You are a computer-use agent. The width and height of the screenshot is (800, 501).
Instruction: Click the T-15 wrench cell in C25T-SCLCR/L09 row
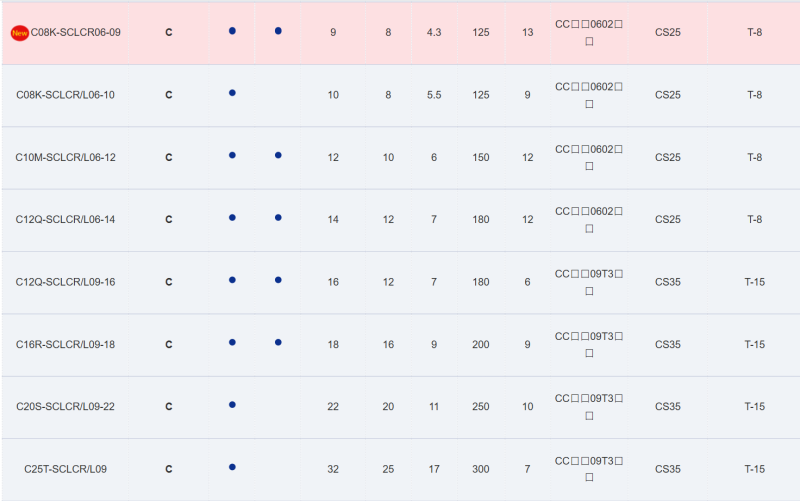click(755, 469)
